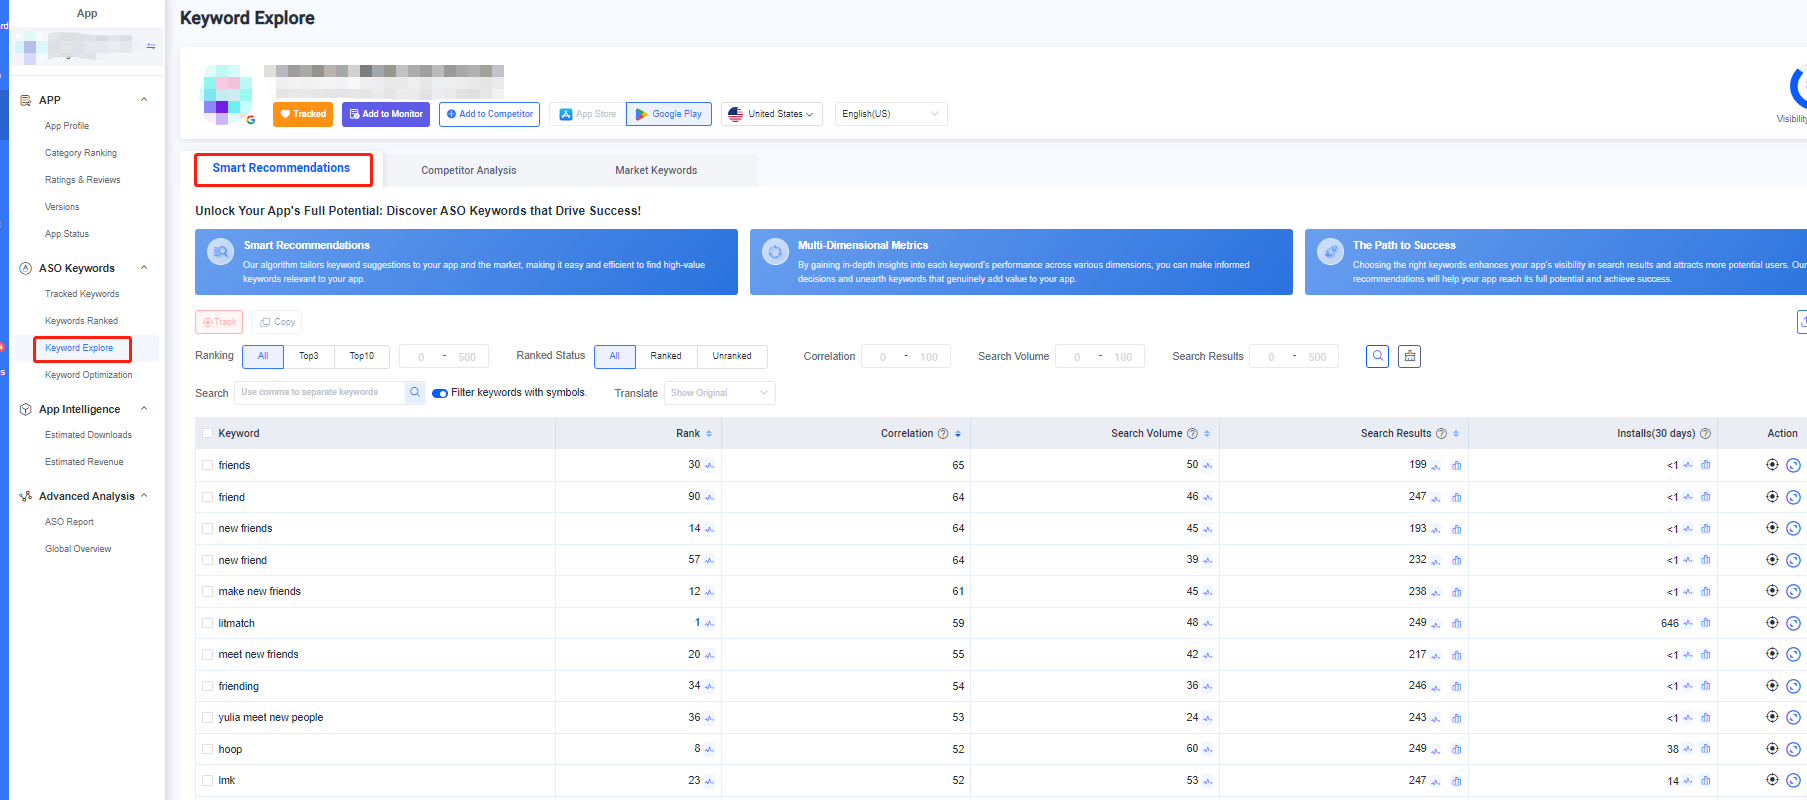Open search volume trend for friending row

[x=1207, y=687]
